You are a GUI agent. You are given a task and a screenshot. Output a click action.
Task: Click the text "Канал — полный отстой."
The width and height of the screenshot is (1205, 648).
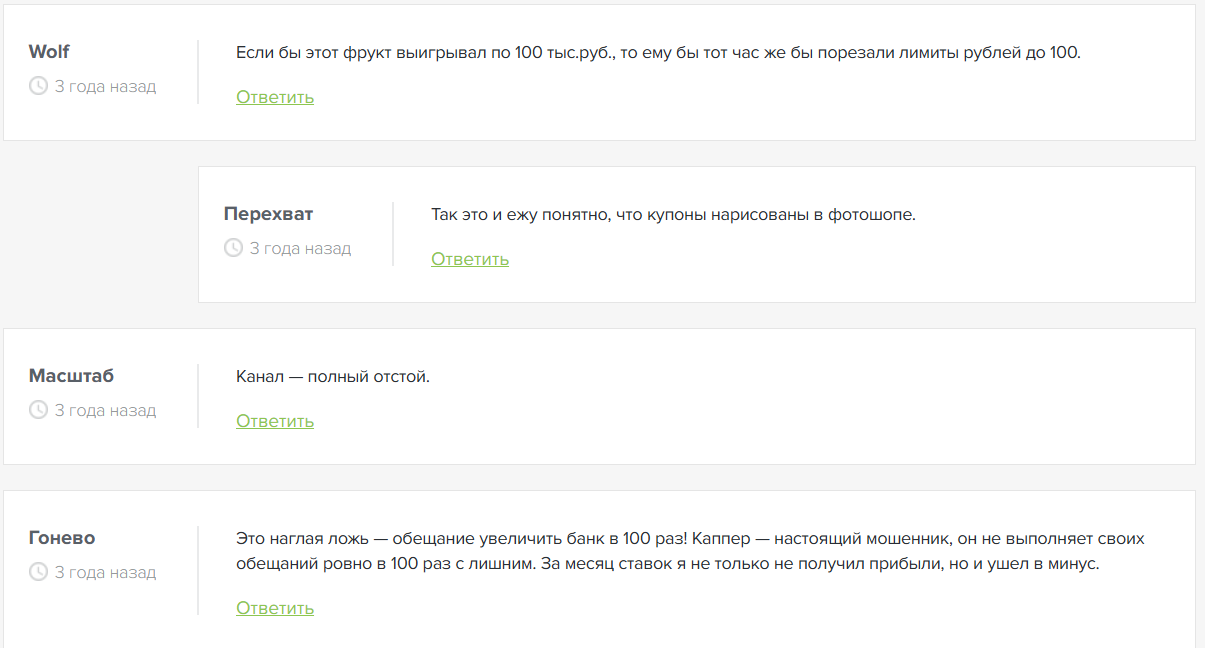click(x=333, y=377)
